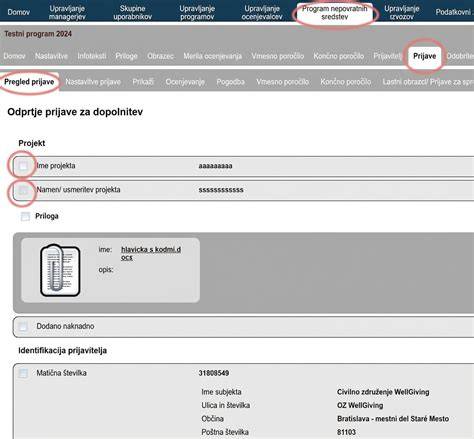The image size is (474, 439).
Task: Click the attached document paperclip icon
Action: (x=60, y=270)
